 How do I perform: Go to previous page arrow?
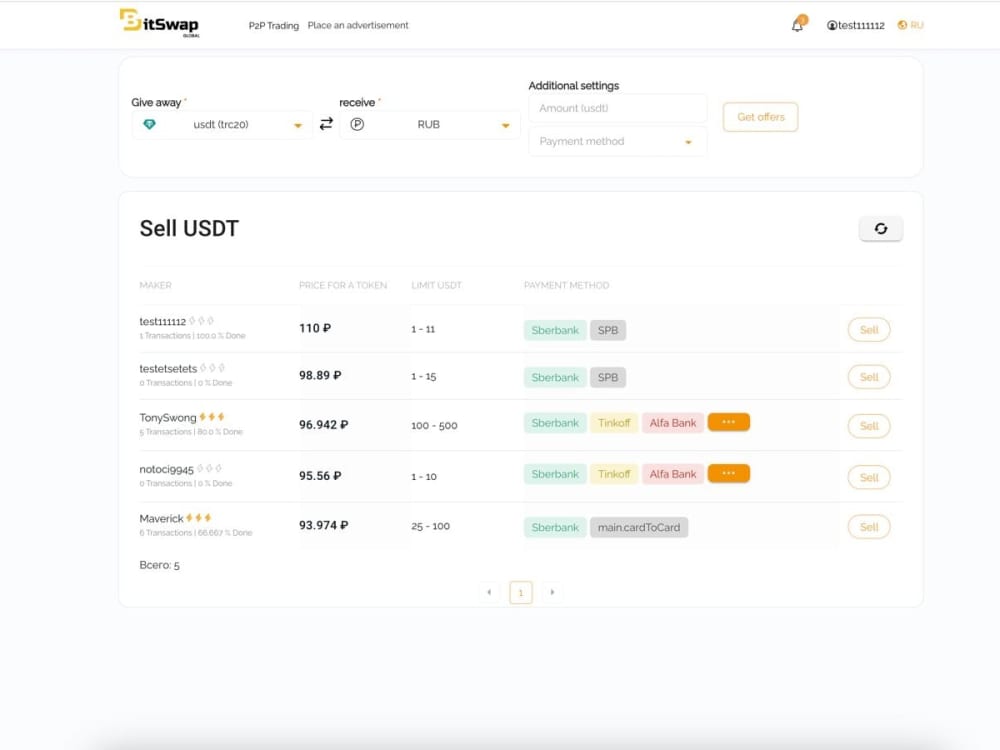(x=489, y=592)
